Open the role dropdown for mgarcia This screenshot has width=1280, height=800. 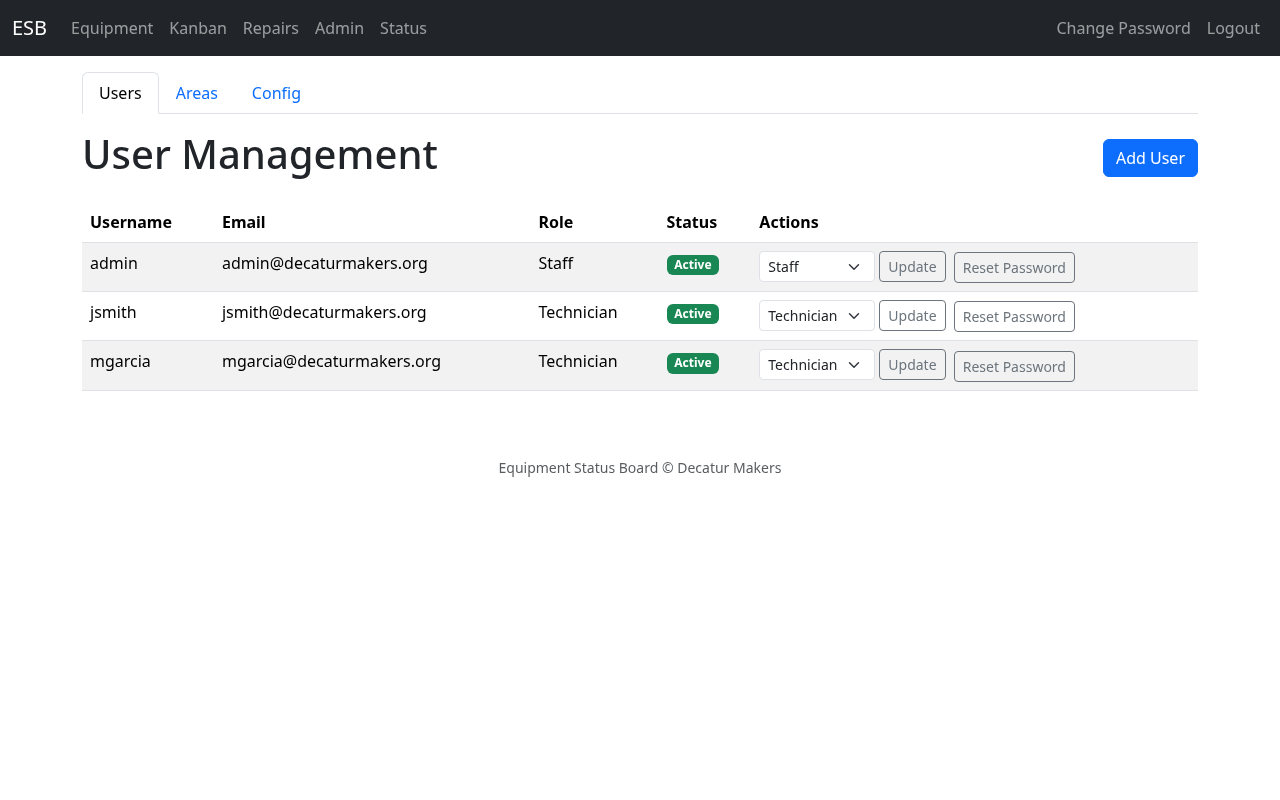[x=816, y=364]
